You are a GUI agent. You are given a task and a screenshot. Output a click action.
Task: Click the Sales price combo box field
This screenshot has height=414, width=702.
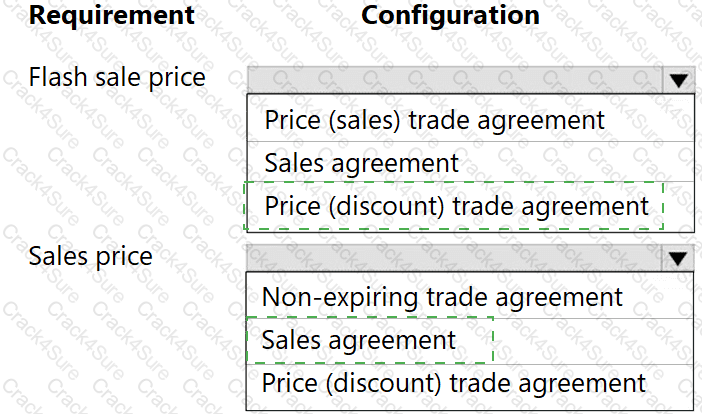[x=454, y=259]
